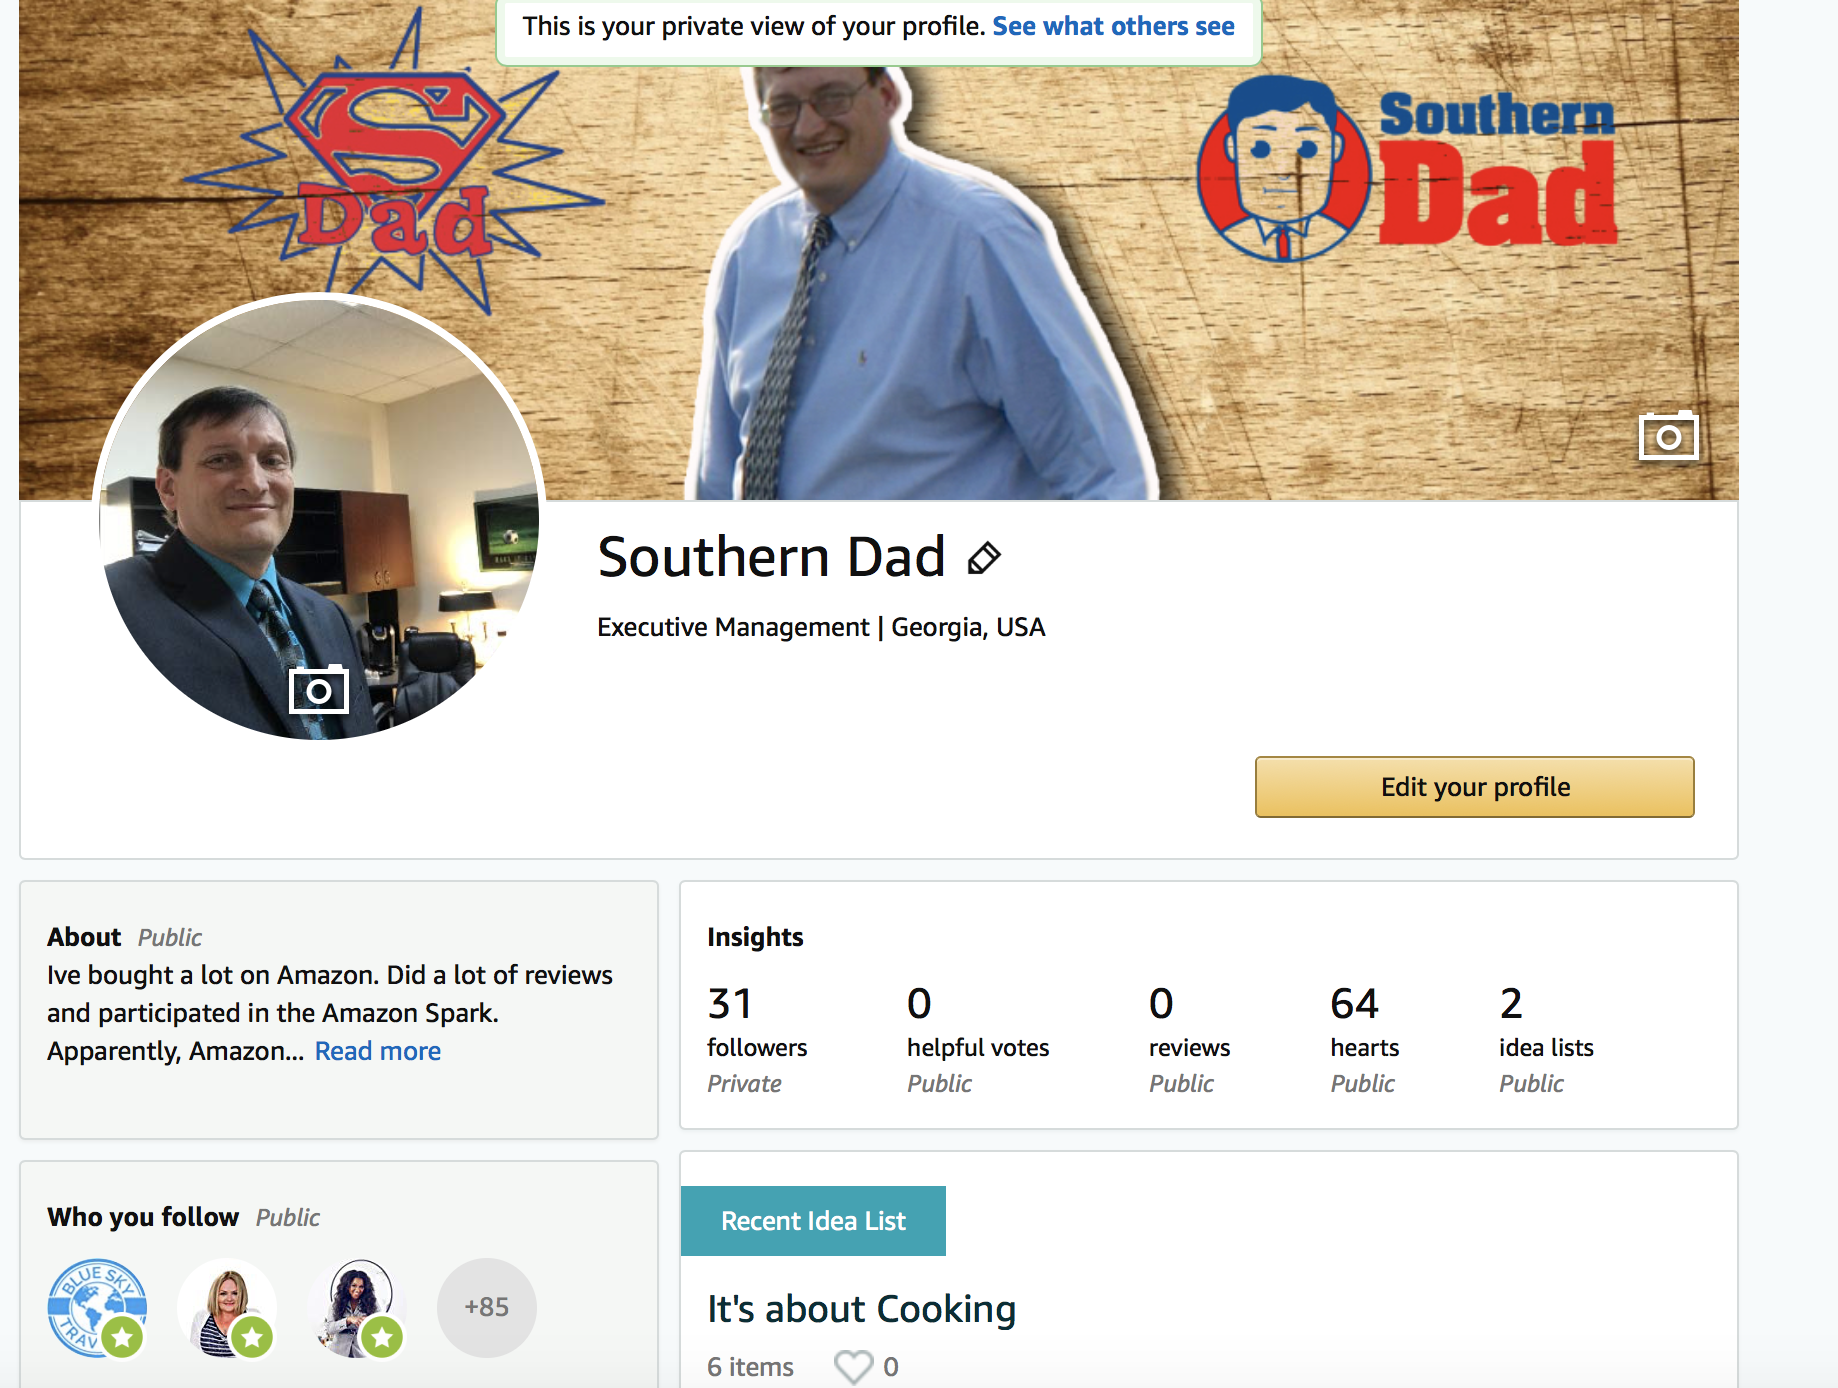Open the It's about Cooking idea list
This screenshot has height=1388, width=1838.
[x=861, y=1309]
